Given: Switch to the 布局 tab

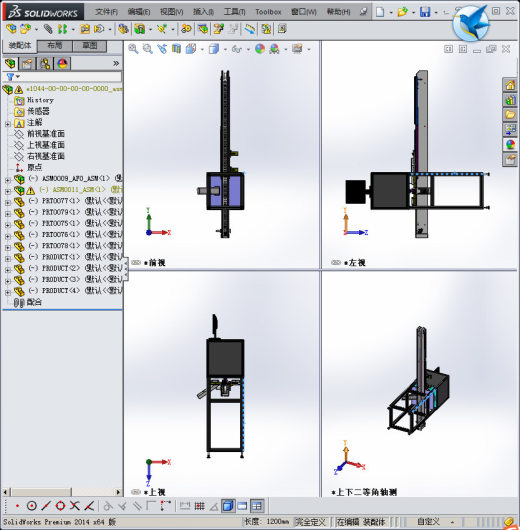Looking at the screenshot, I should (55, 46).
